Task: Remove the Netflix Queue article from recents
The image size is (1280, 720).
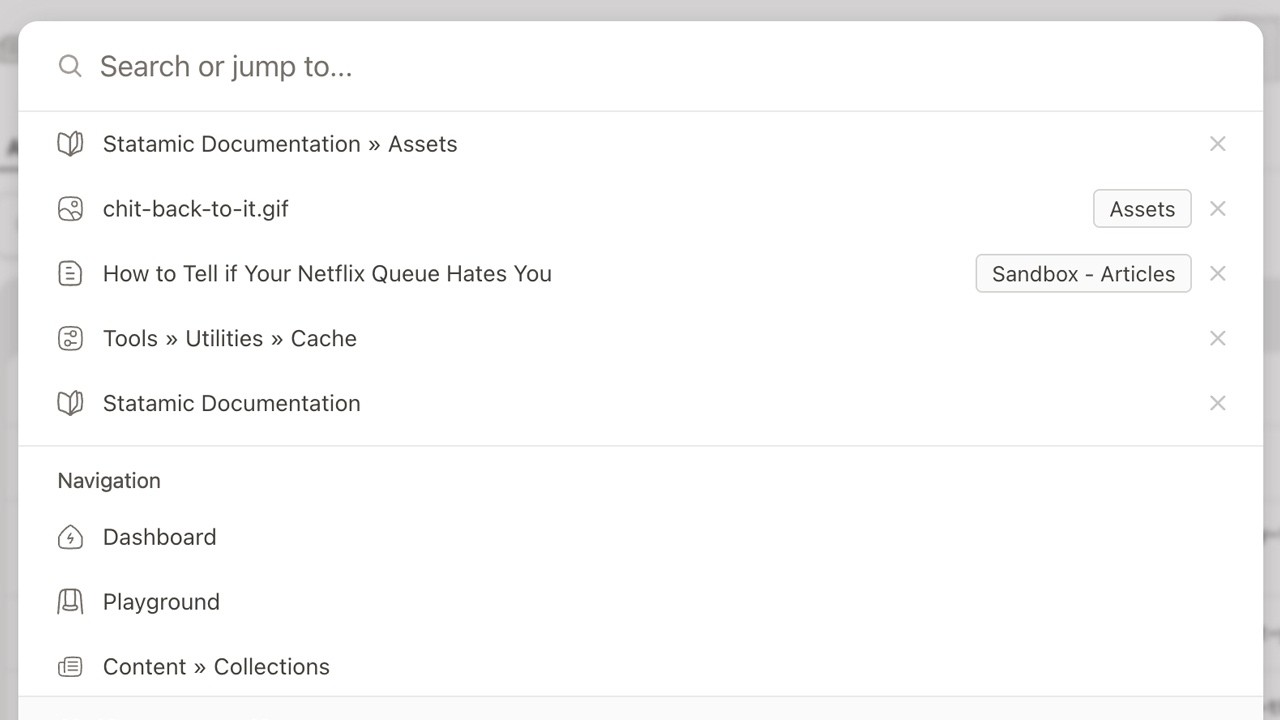Action: (x=1217, y=274)
